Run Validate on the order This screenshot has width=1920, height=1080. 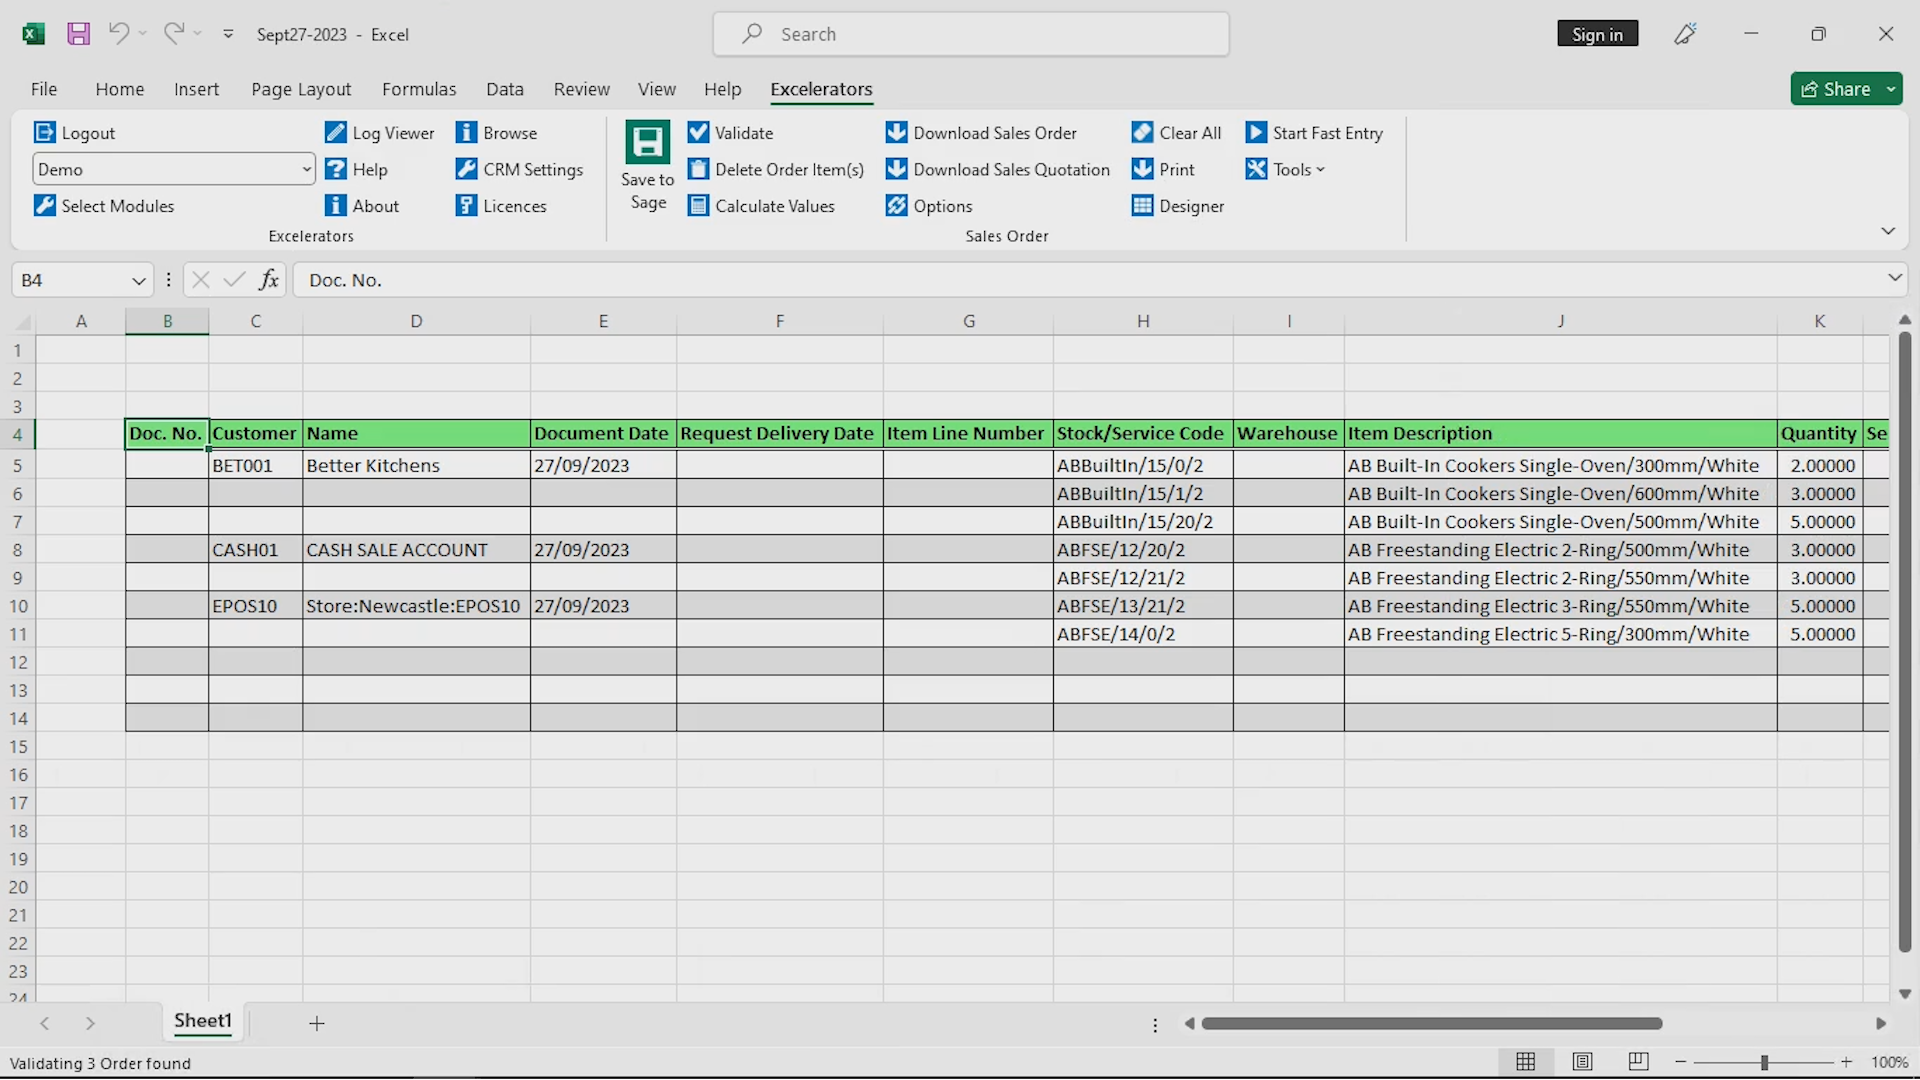[x=730, y=133]
